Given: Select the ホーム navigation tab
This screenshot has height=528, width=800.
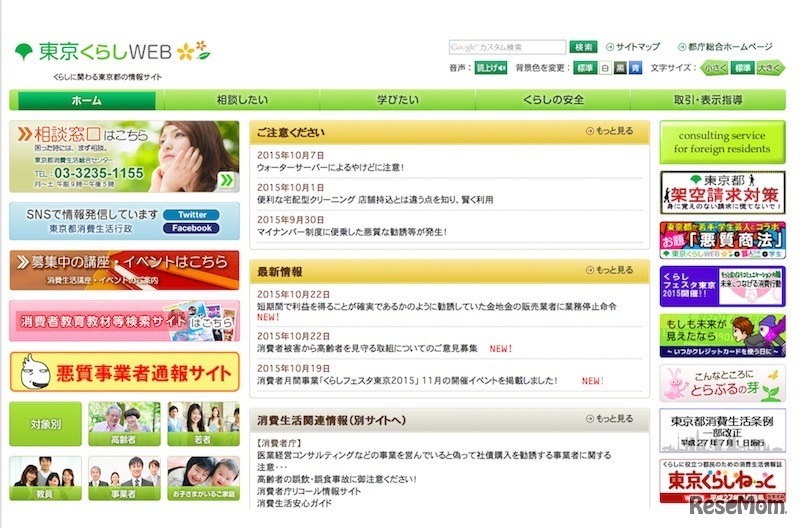Looking at the screenshot, I should (x=86, y=100).
